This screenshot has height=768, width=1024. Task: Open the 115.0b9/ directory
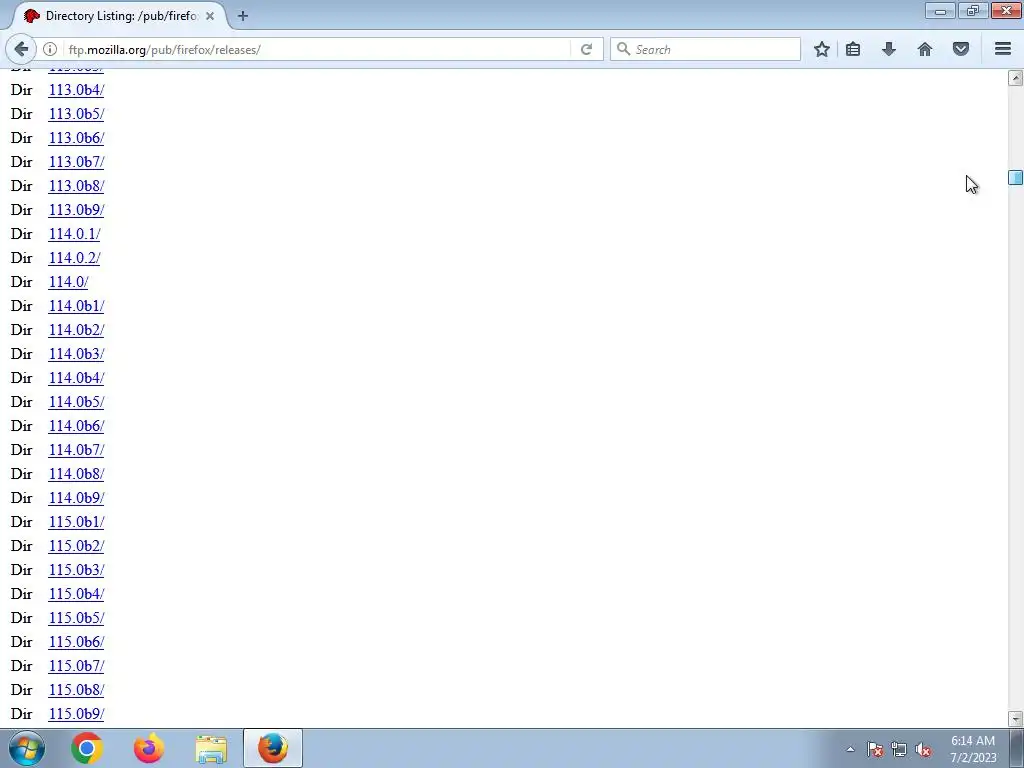coord(76,714)
